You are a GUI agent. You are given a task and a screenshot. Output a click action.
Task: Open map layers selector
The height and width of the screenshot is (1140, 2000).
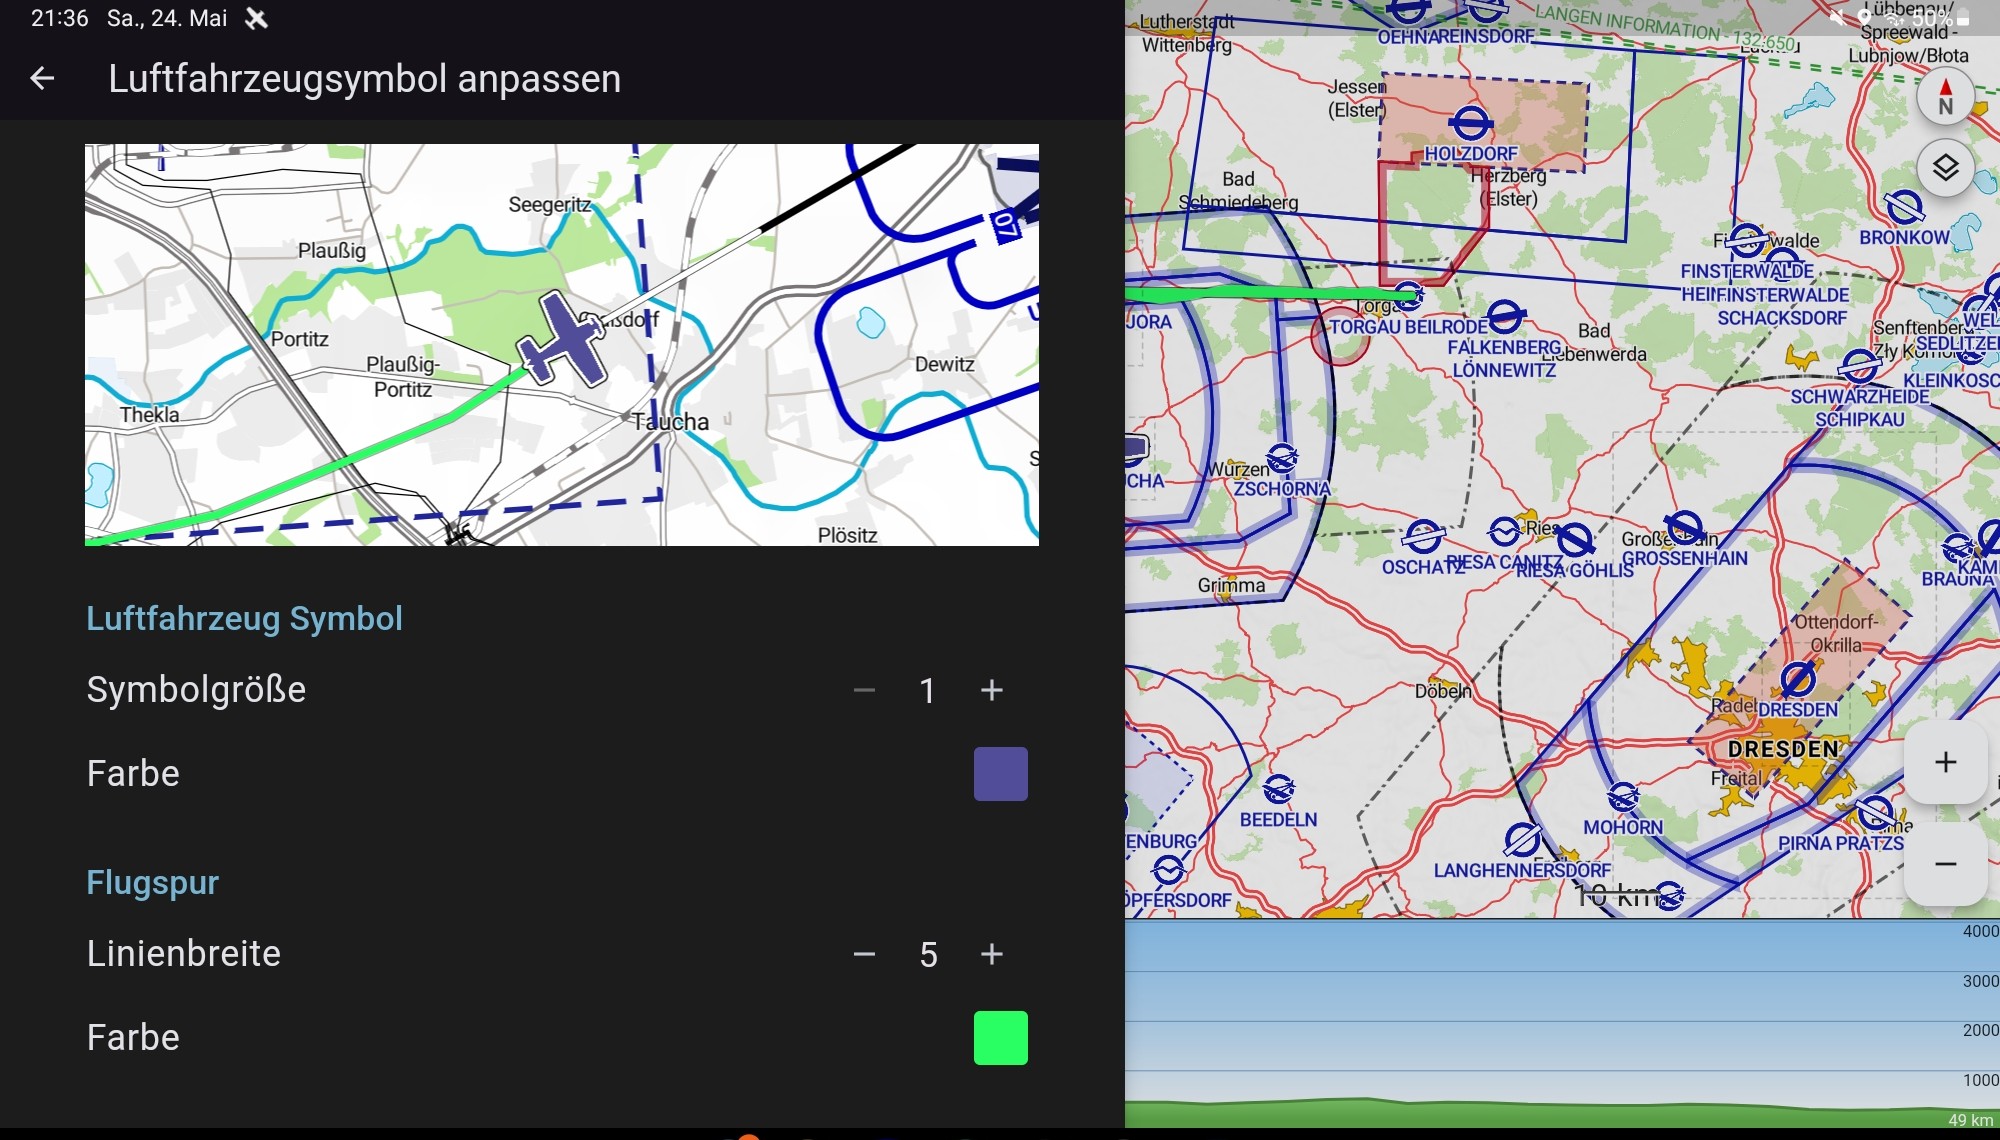(1945, 167)
